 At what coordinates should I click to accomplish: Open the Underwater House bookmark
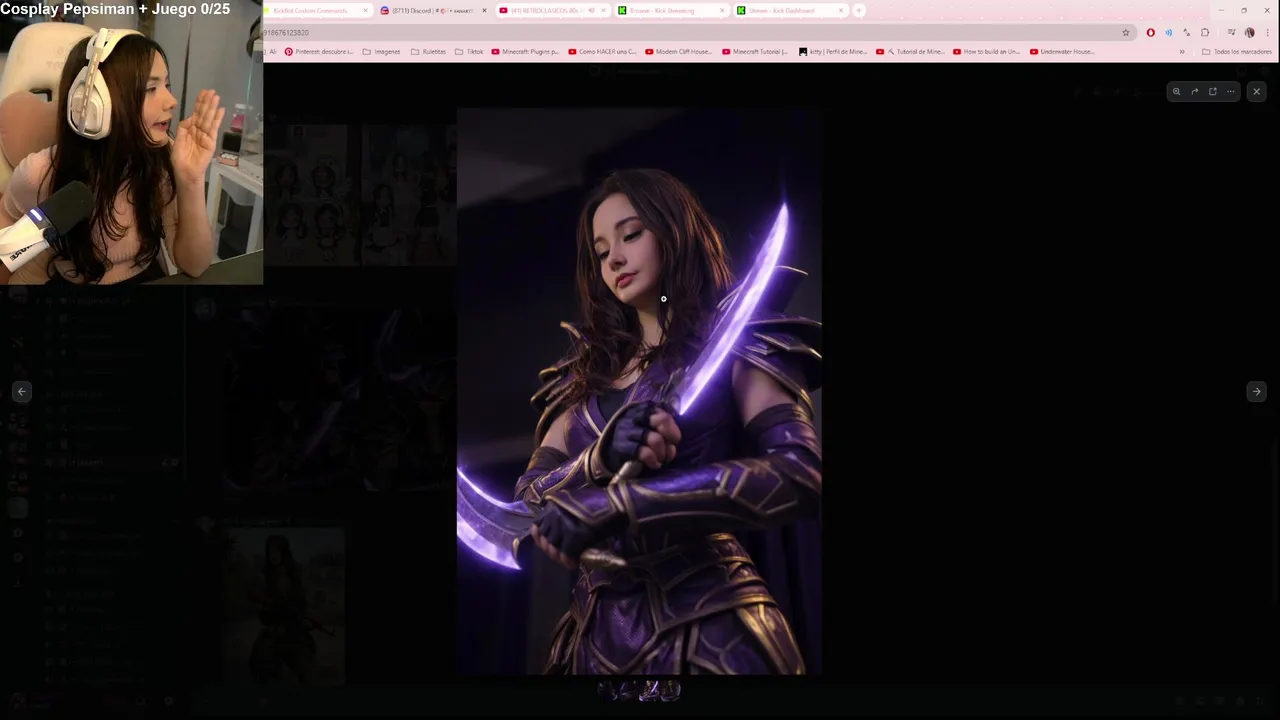[x=1062, y=51]
